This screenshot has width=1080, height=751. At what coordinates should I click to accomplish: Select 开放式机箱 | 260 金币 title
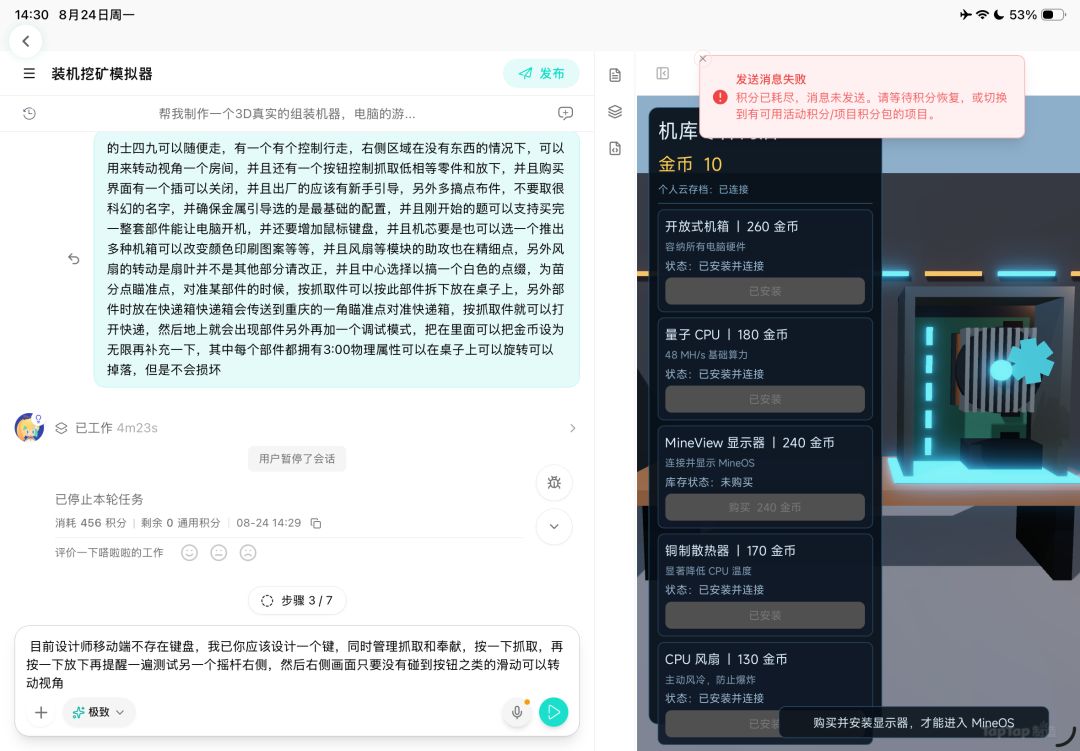point(731,227)
